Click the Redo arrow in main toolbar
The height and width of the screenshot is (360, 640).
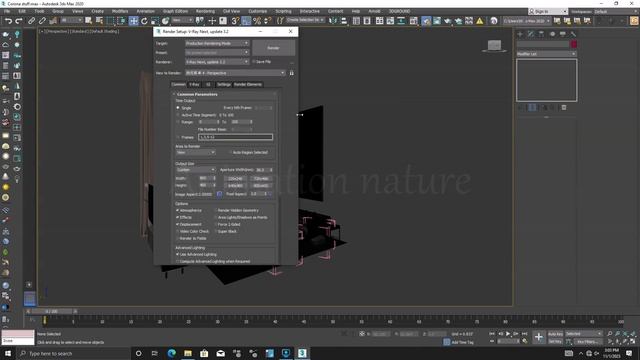pos(18,21)
